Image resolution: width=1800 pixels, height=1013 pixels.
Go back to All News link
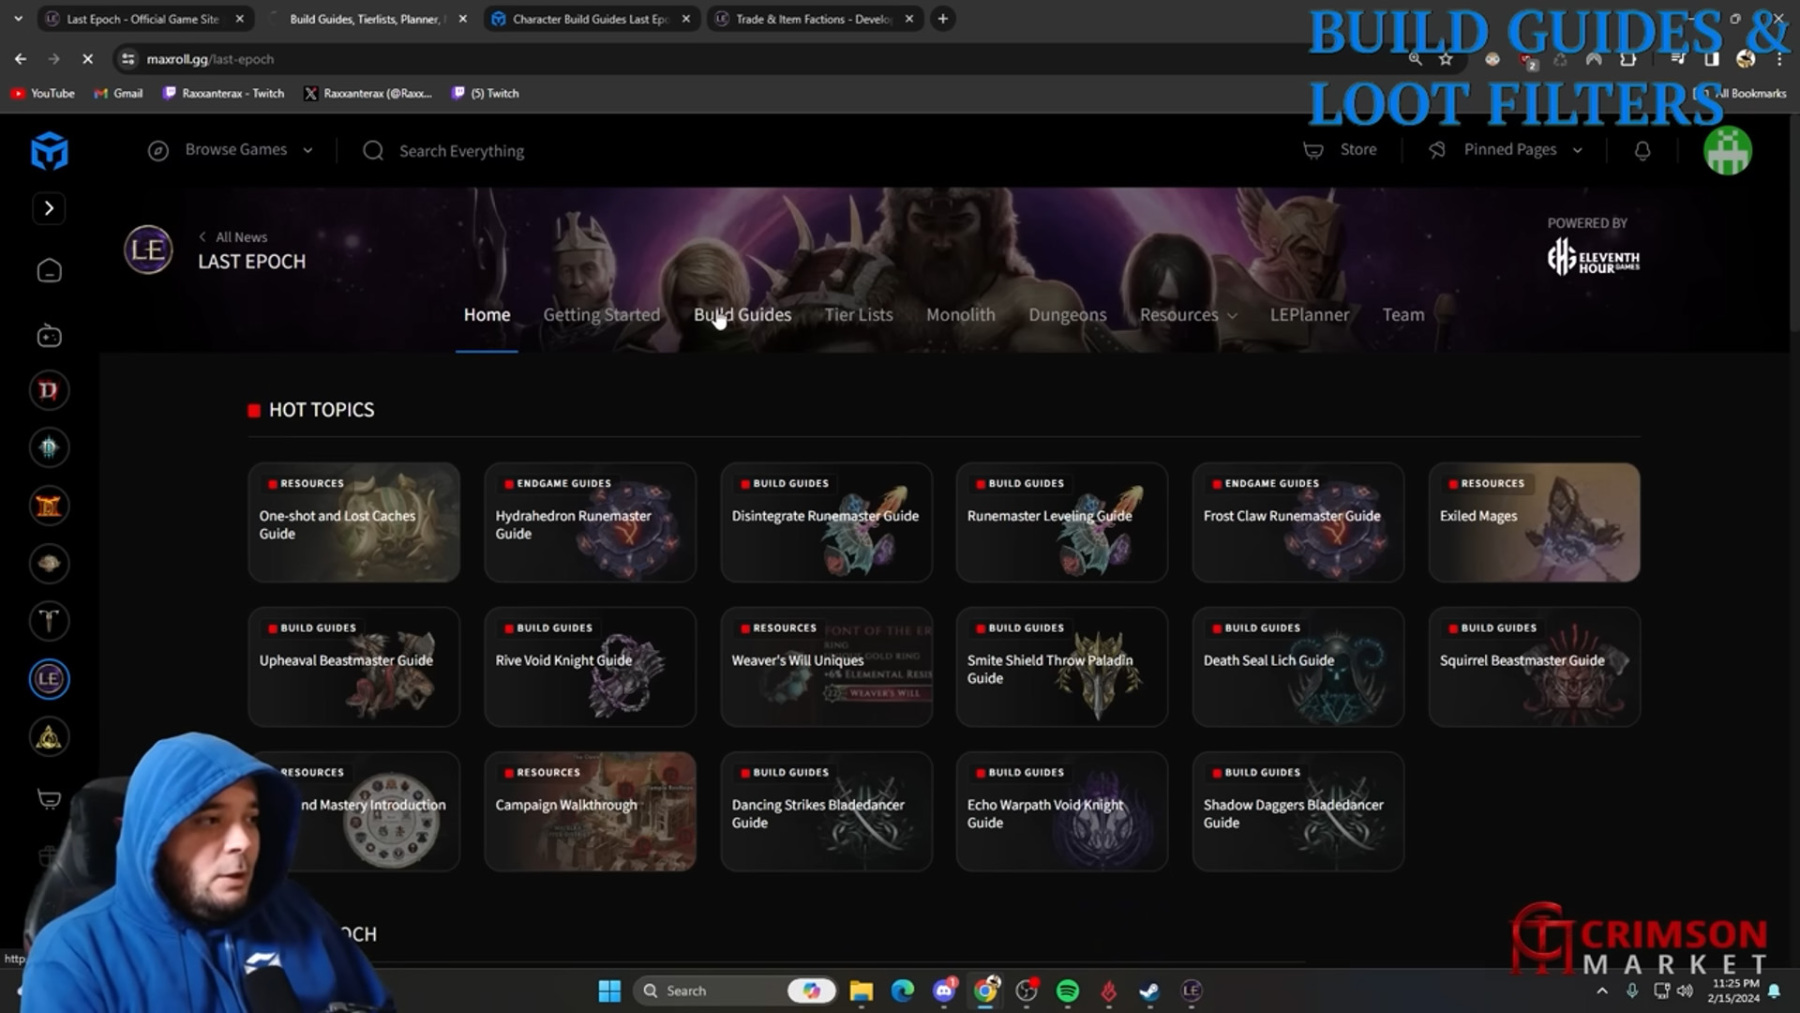pos(234,237)
